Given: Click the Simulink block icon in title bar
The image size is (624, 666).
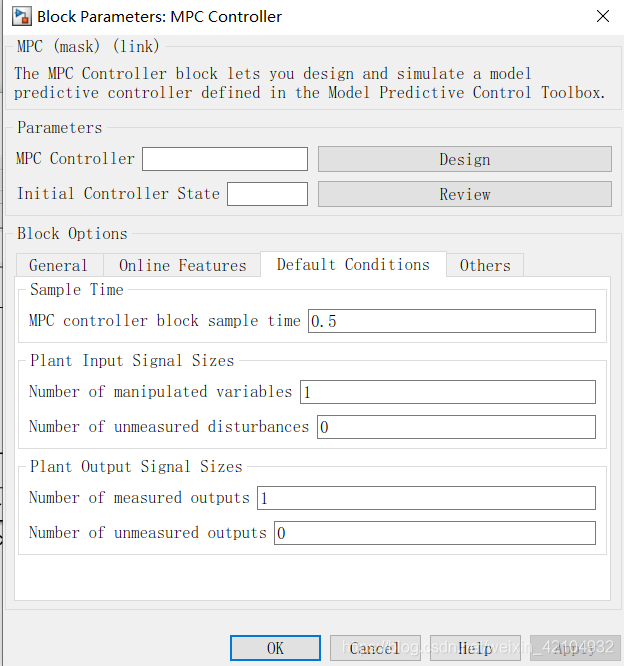Looking at the screenshot, I should pos(21,17).
